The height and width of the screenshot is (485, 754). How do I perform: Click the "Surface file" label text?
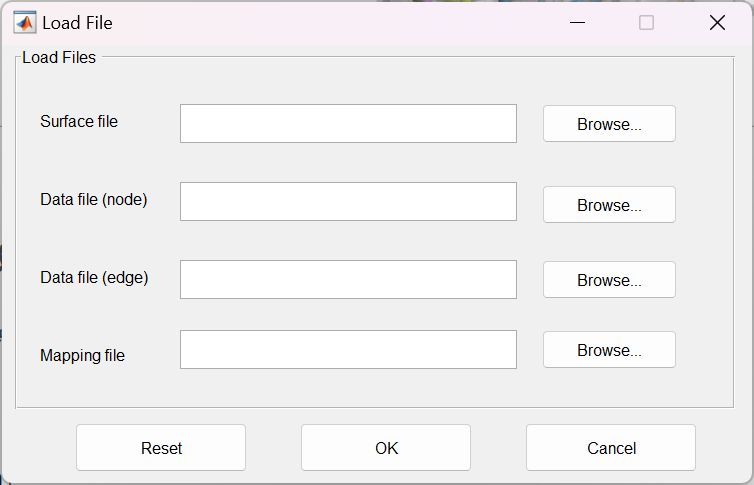(79, 121)
